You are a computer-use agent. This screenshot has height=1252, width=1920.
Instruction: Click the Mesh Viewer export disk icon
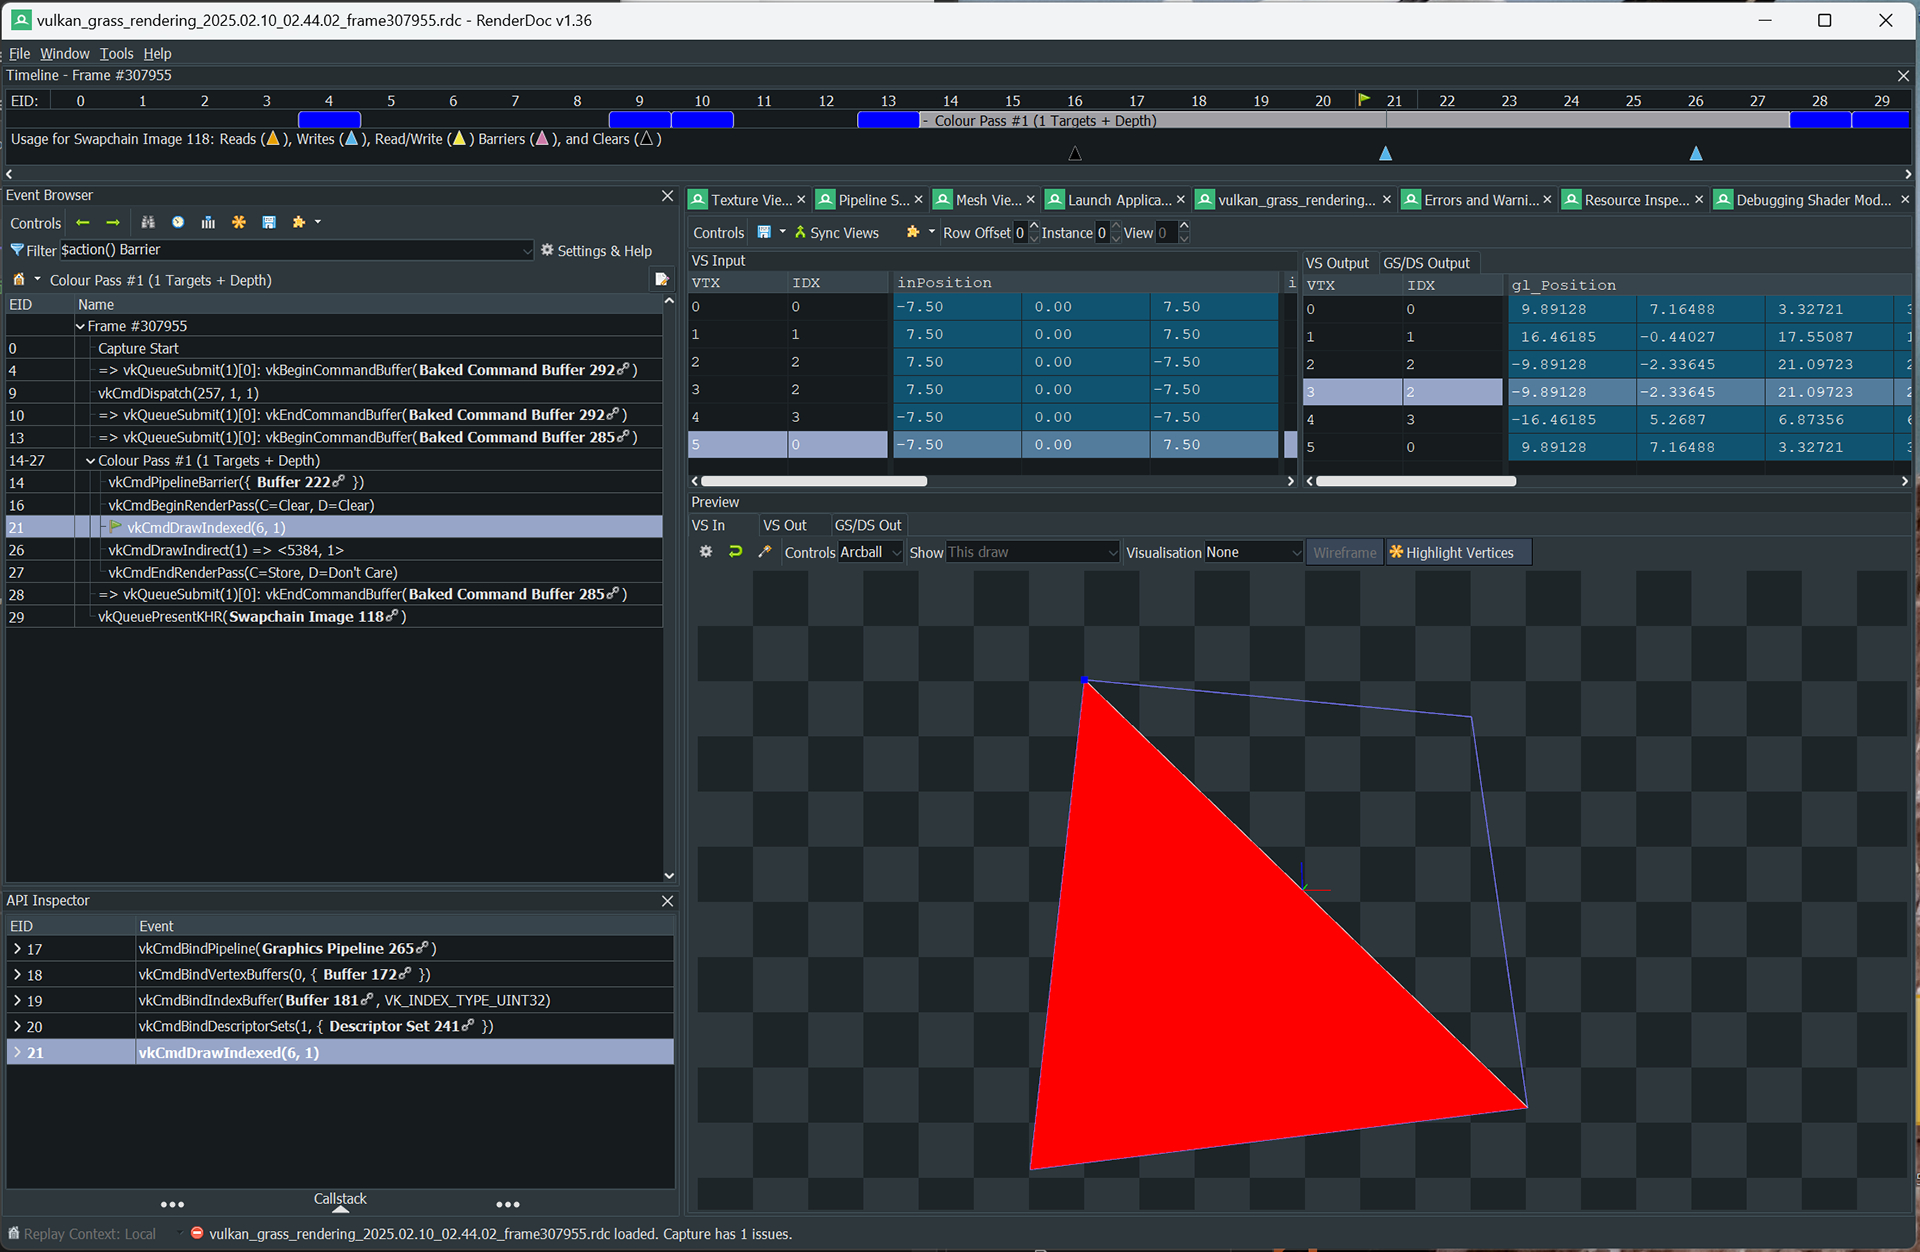[764, 232]
